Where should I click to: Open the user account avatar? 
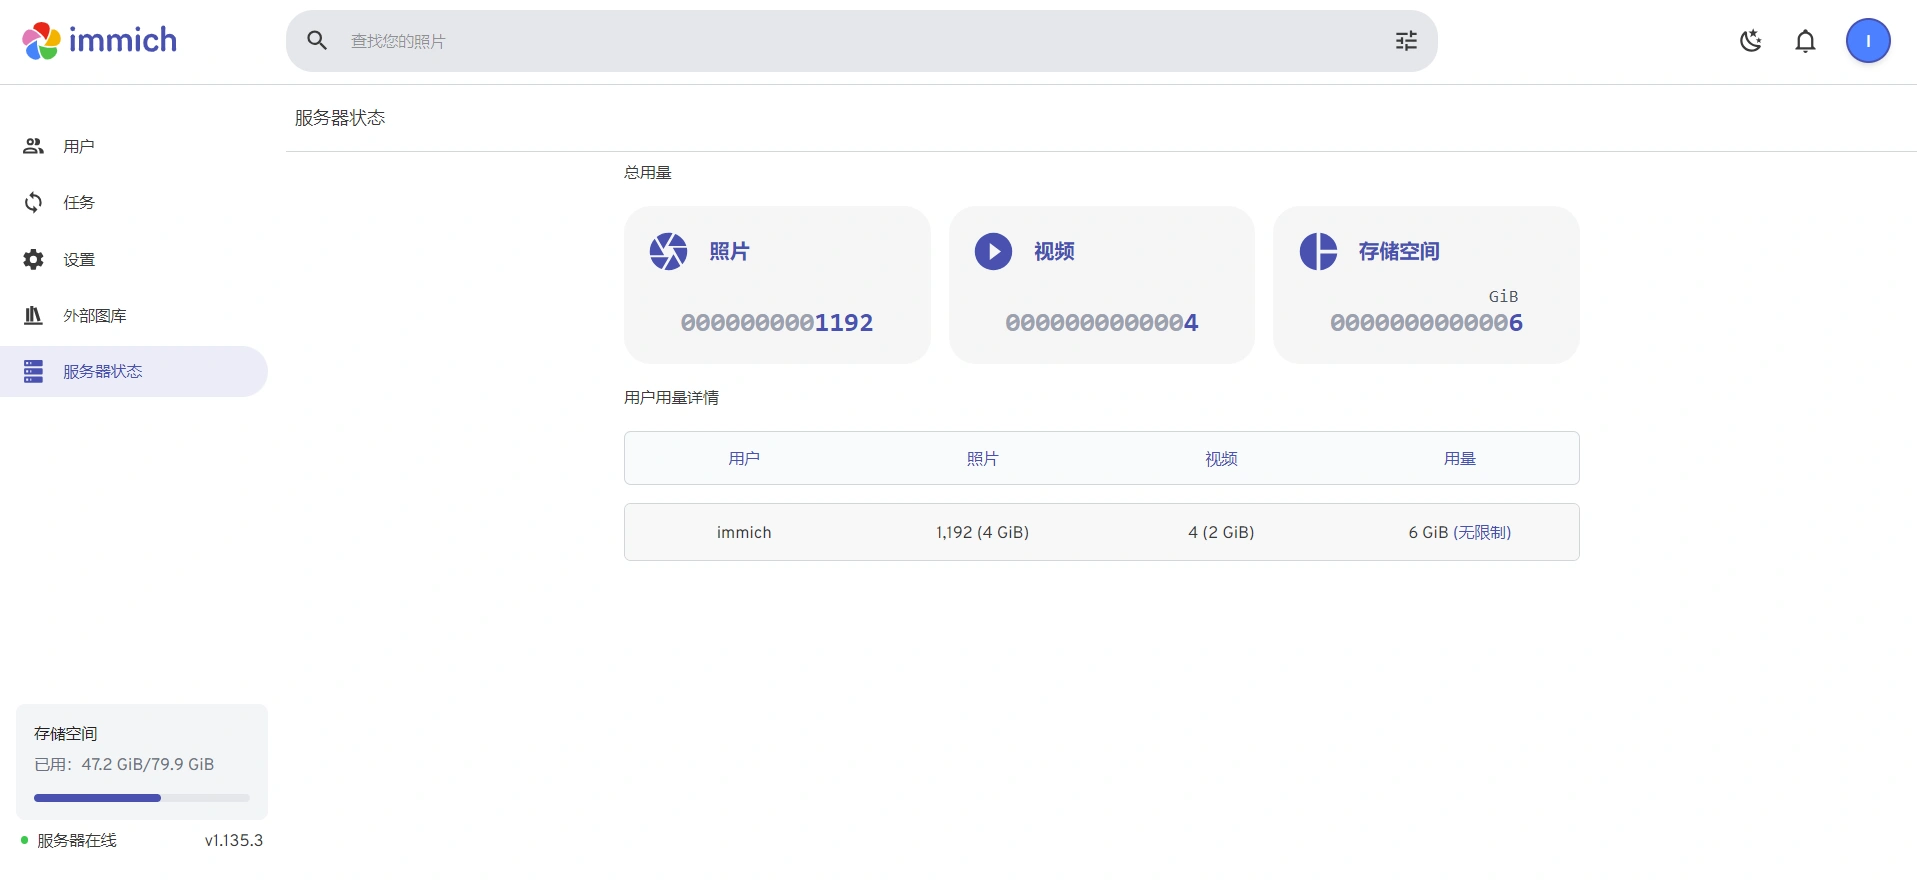coord(1867,41)
